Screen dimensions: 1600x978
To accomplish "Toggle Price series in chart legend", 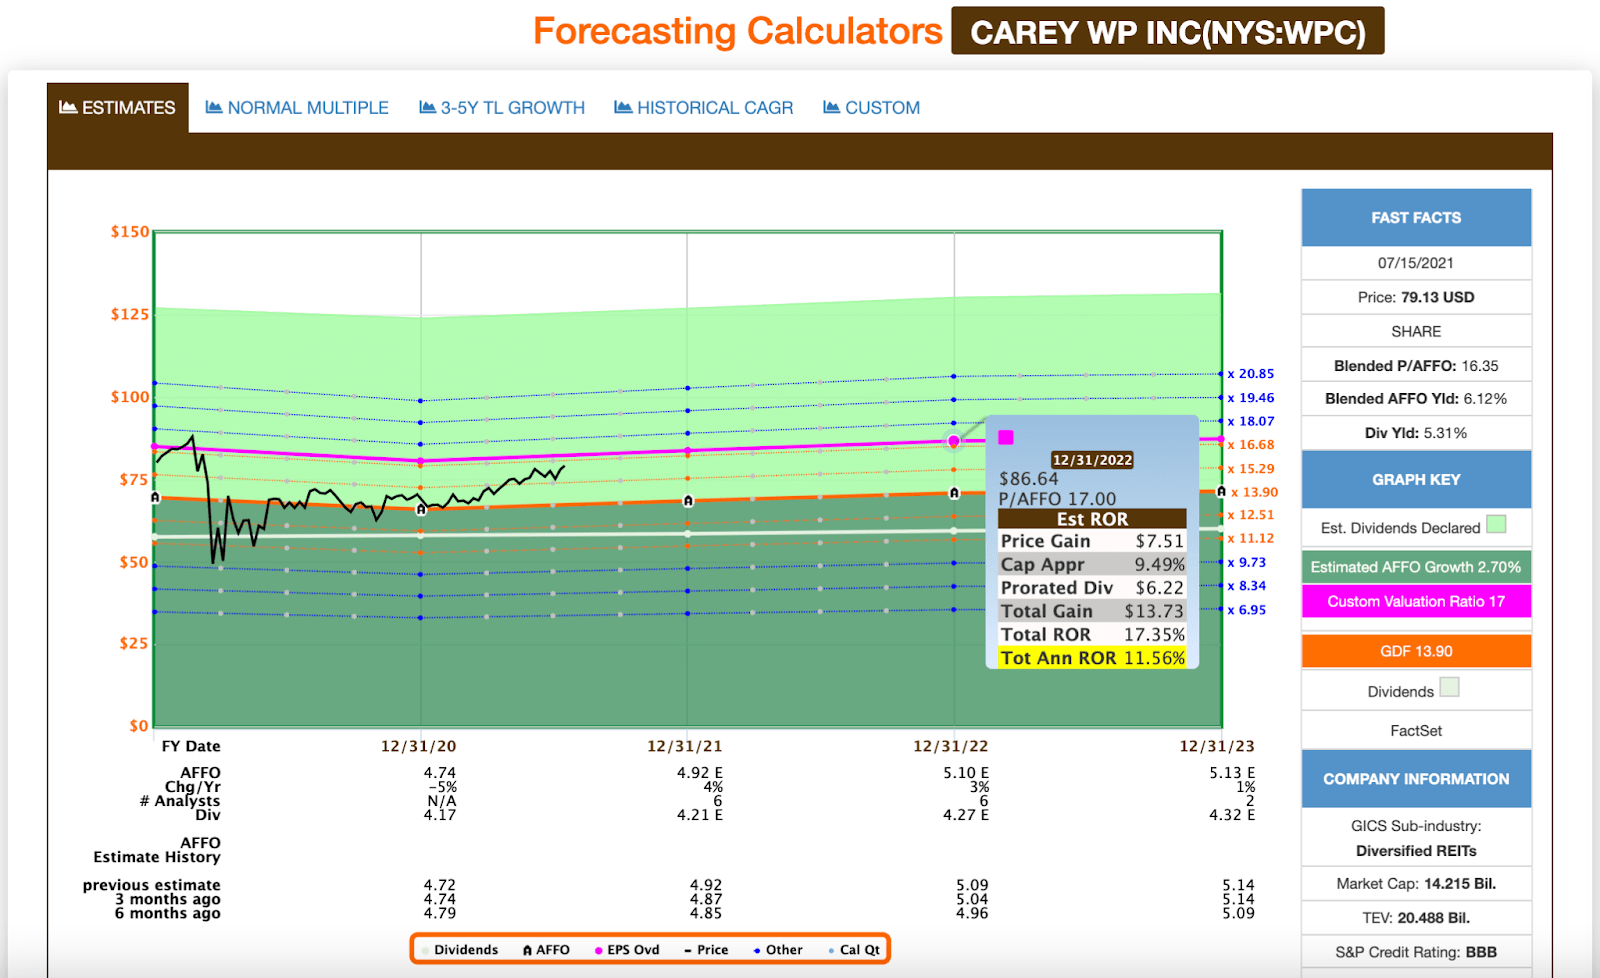I will click(x=706, y=950).
